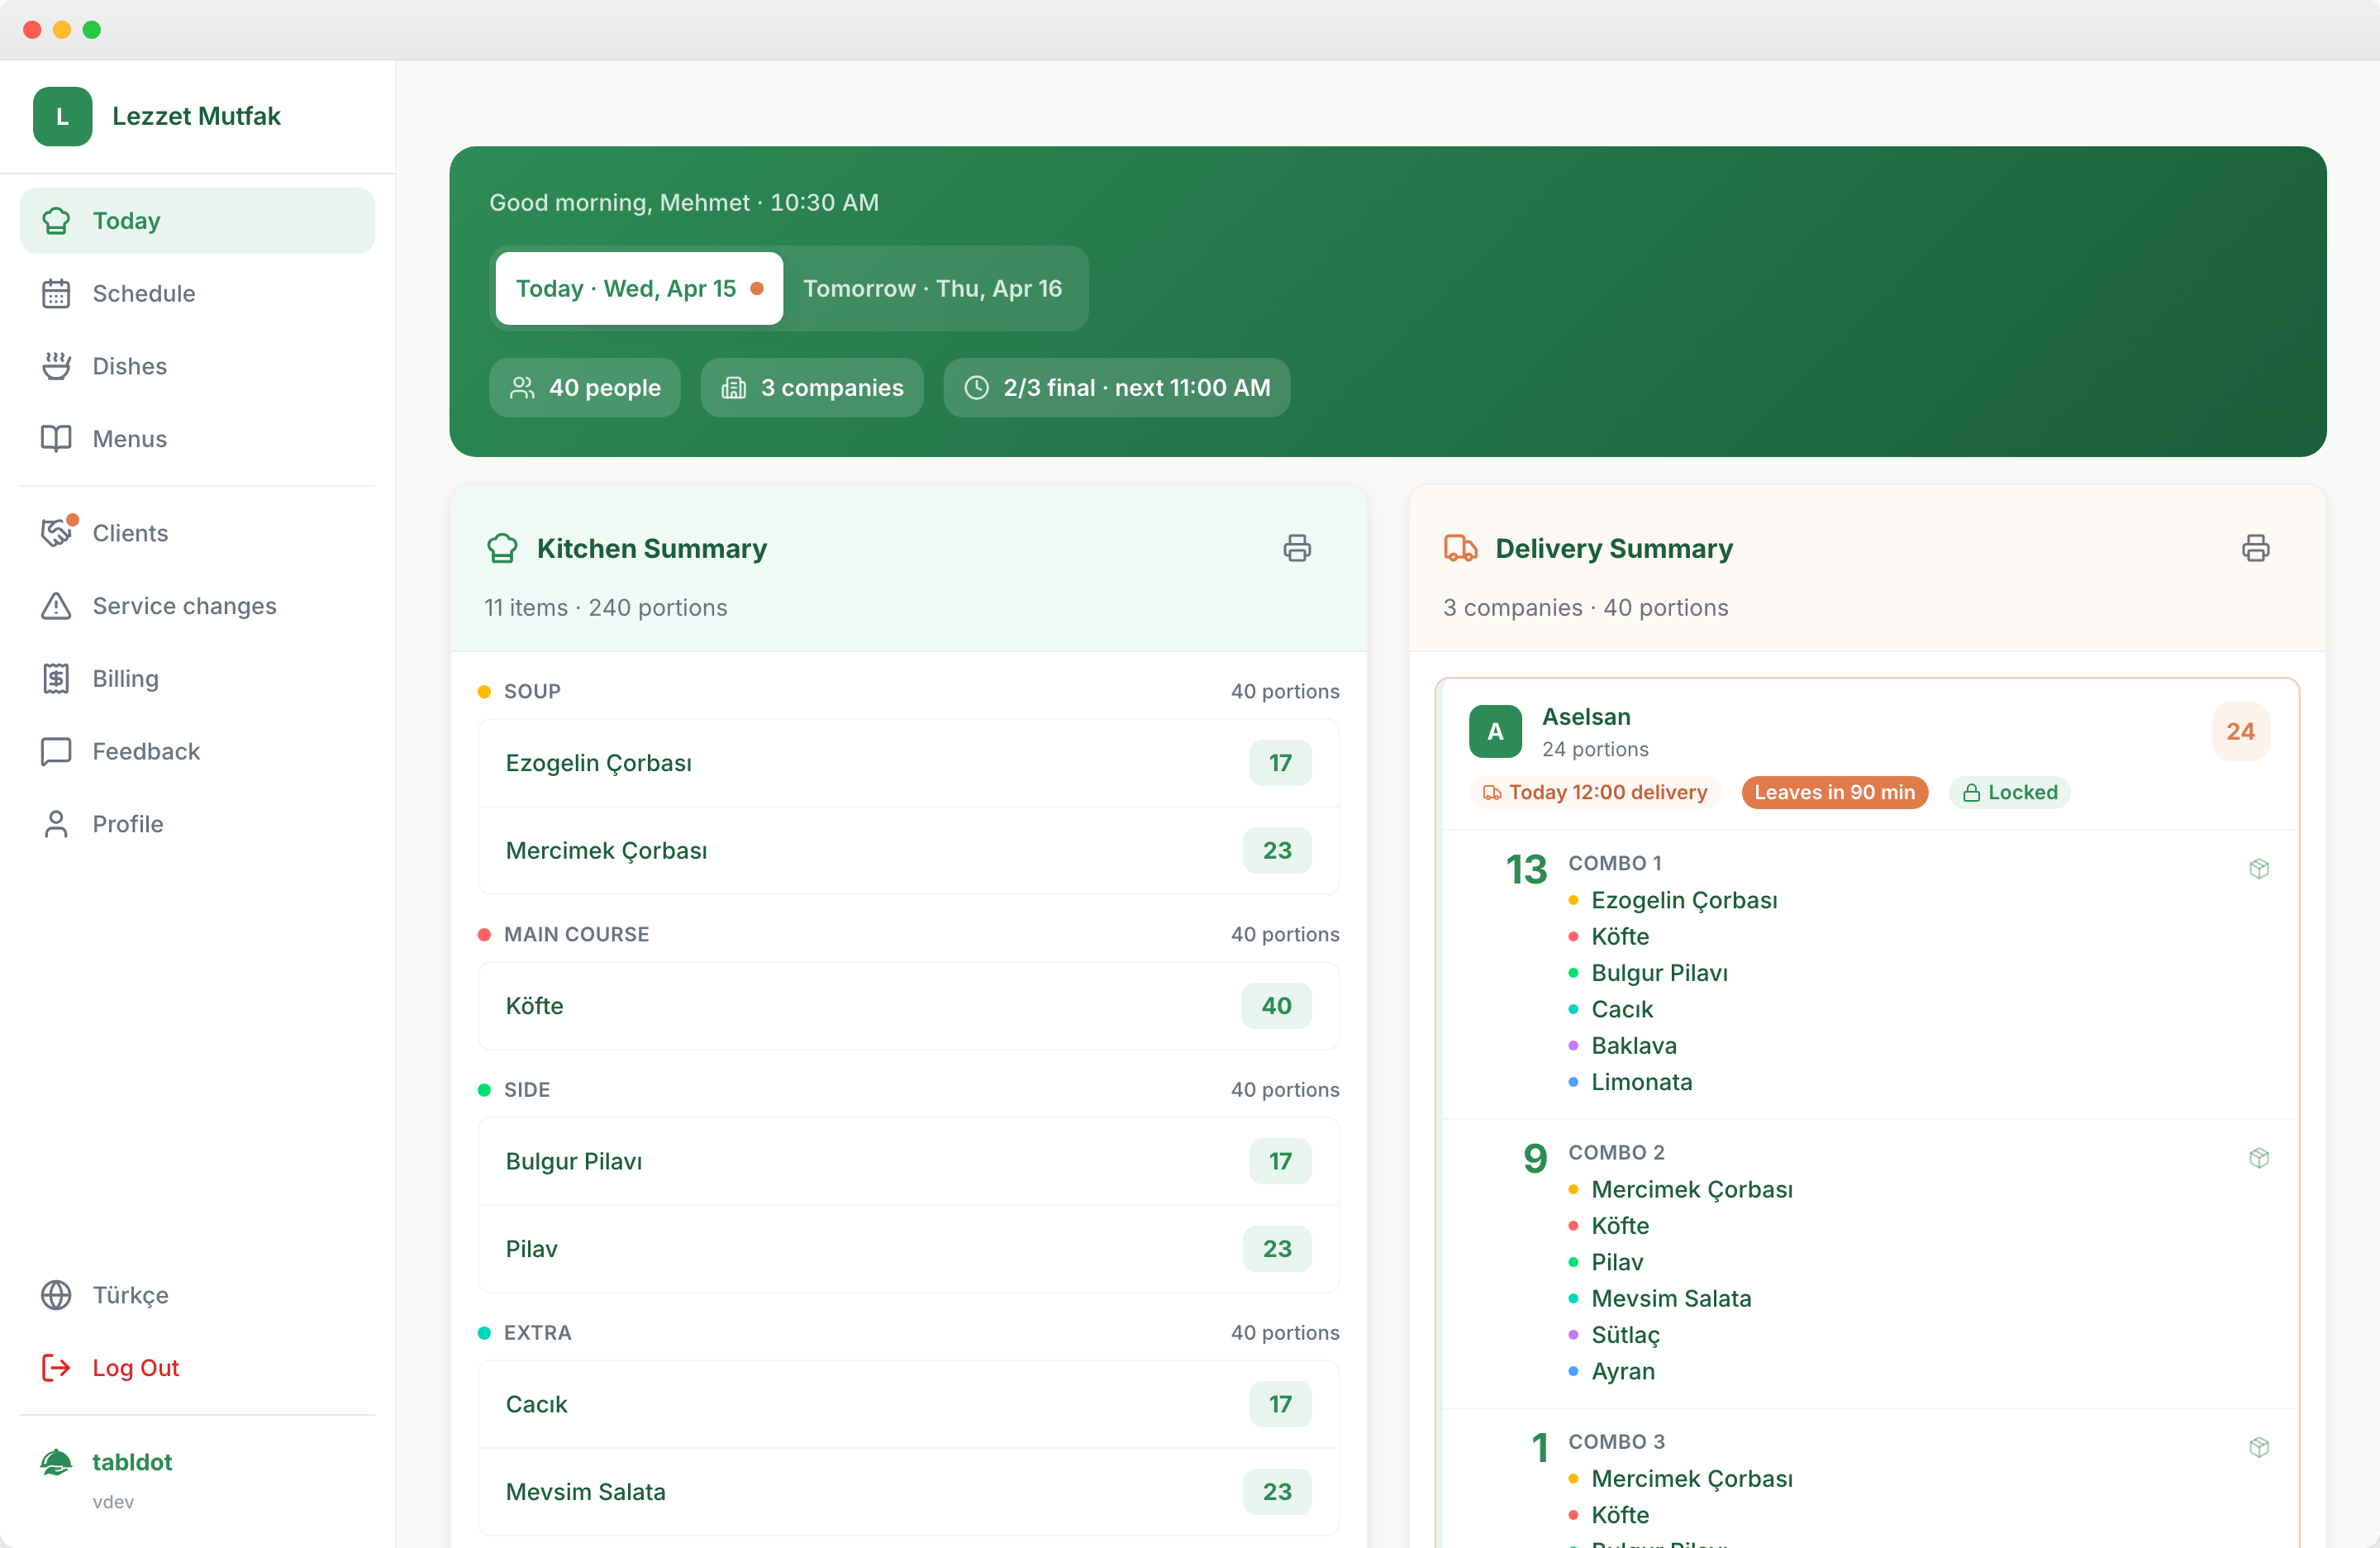Go to Billing
The height and width of the screenshot is (1548, 2380).
pos(197,678)
